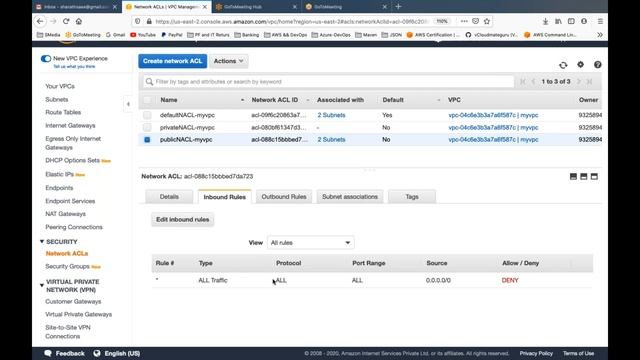Viewport: 640px width, 360px height.
Task: Refresh the network ACL list
Action: (563, 65)
